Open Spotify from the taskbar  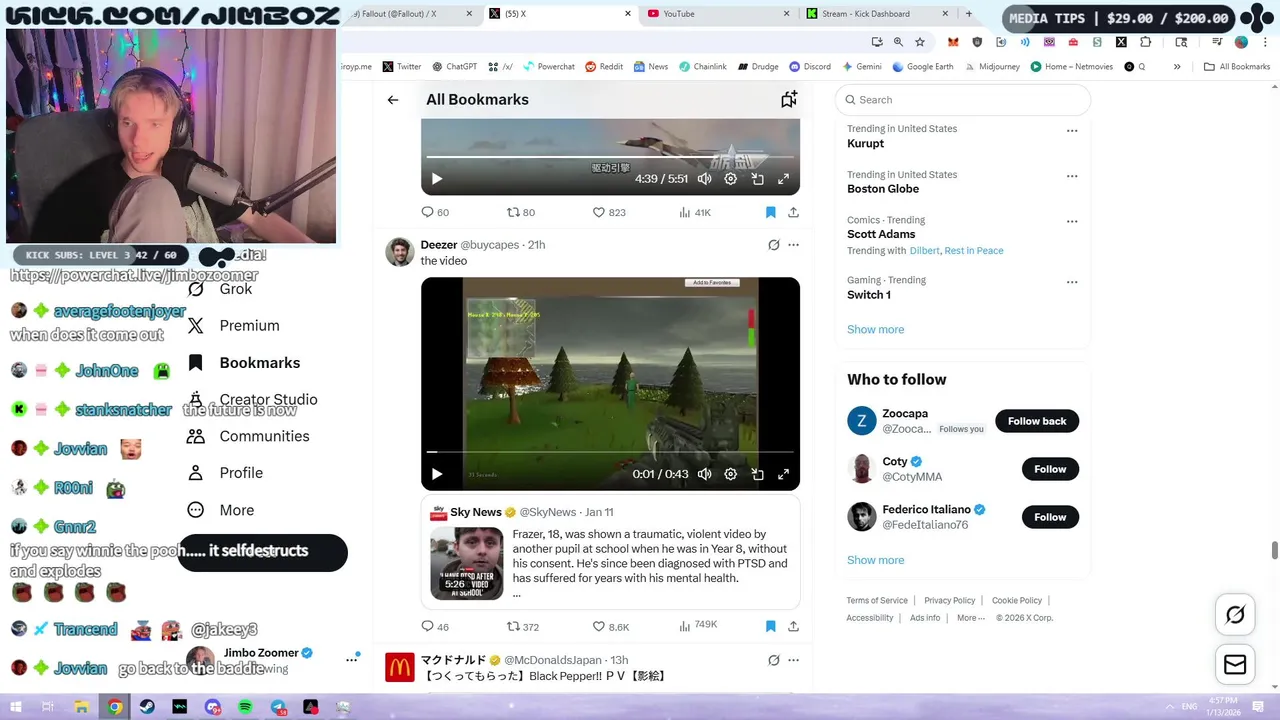pos(245,707)
